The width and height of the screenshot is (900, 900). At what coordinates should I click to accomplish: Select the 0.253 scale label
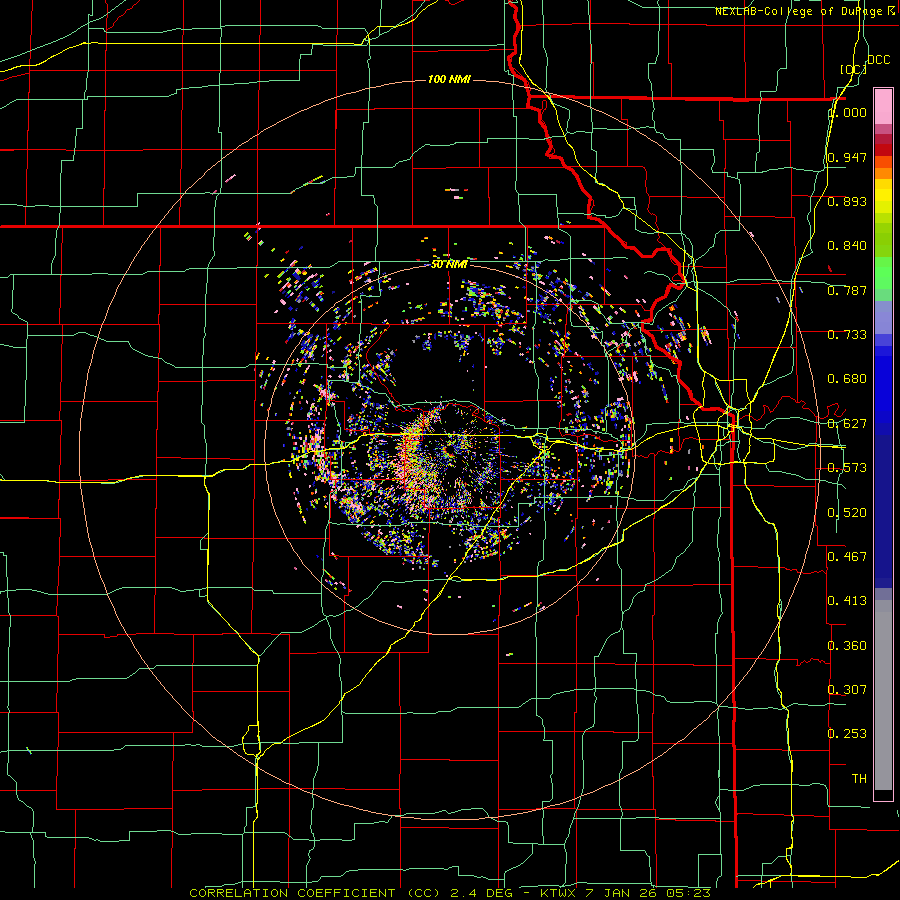click(x=847, y=734)
